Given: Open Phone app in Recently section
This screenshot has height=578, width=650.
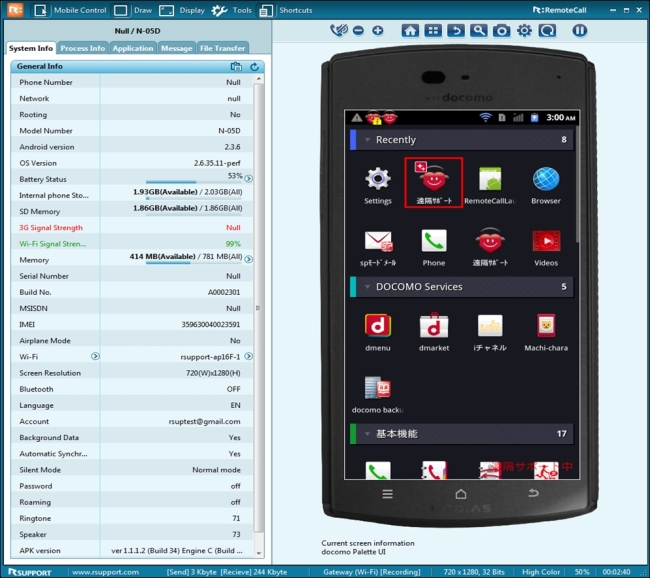Looking at the screenshot, I should (434, 247).
